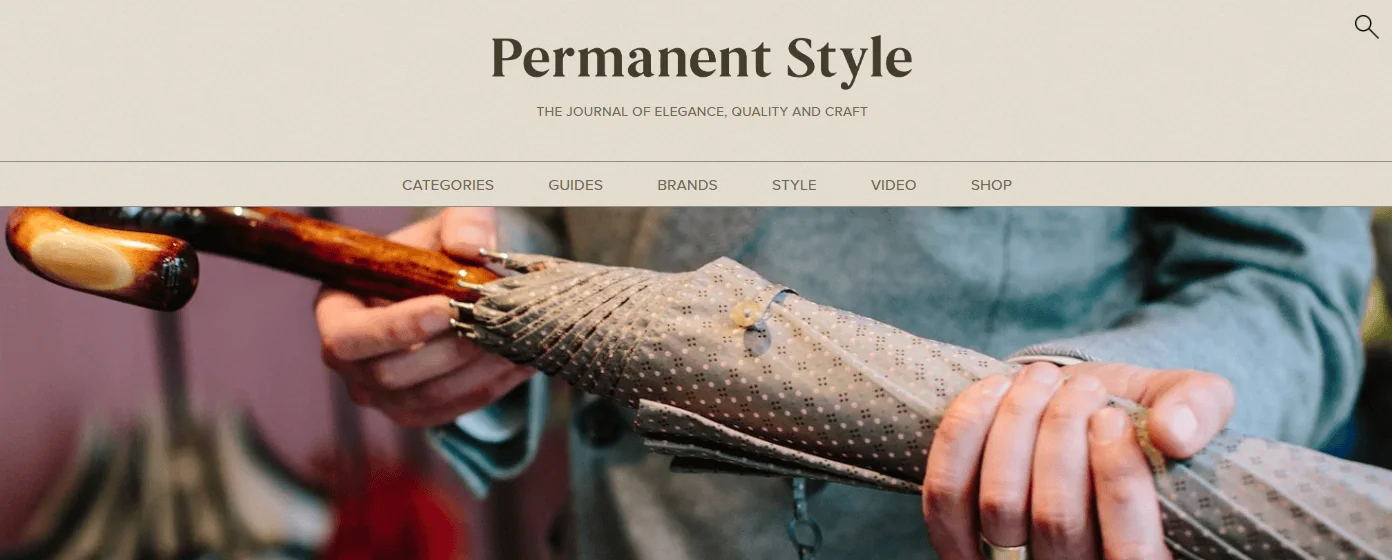
Task: Click the Journal of Elegance tagline
Action: (702, 112)
